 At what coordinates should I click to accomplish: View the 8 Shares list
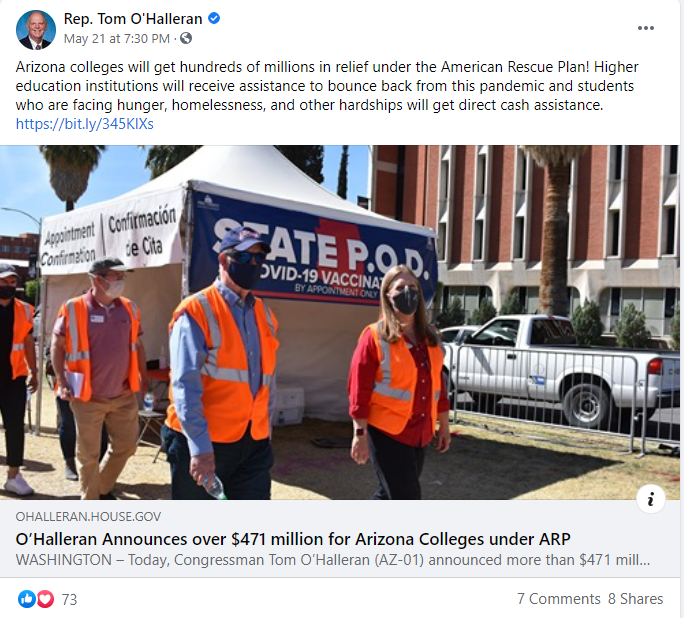point(635,599)
